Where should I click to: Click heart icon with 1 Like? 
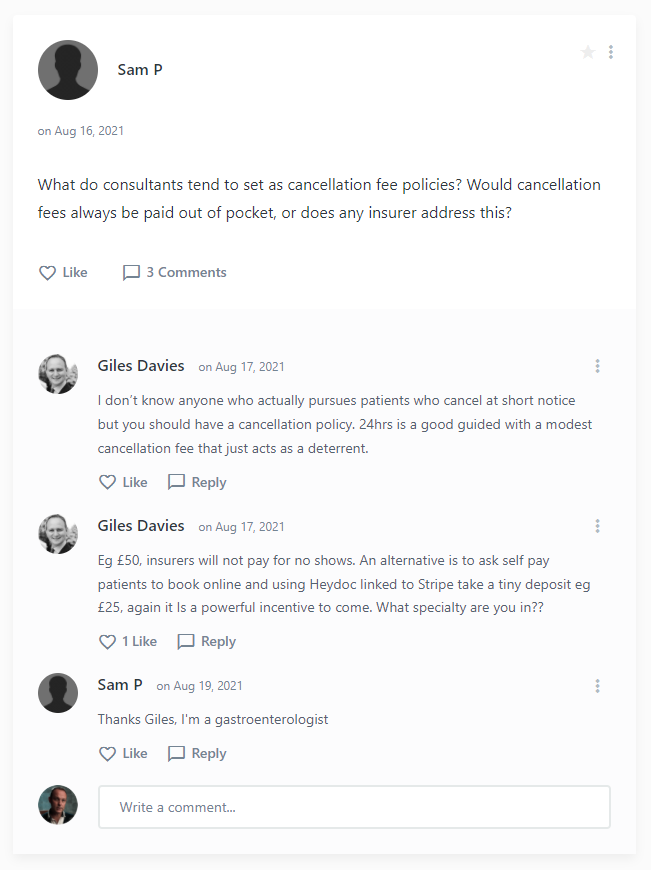pos(108,642)
